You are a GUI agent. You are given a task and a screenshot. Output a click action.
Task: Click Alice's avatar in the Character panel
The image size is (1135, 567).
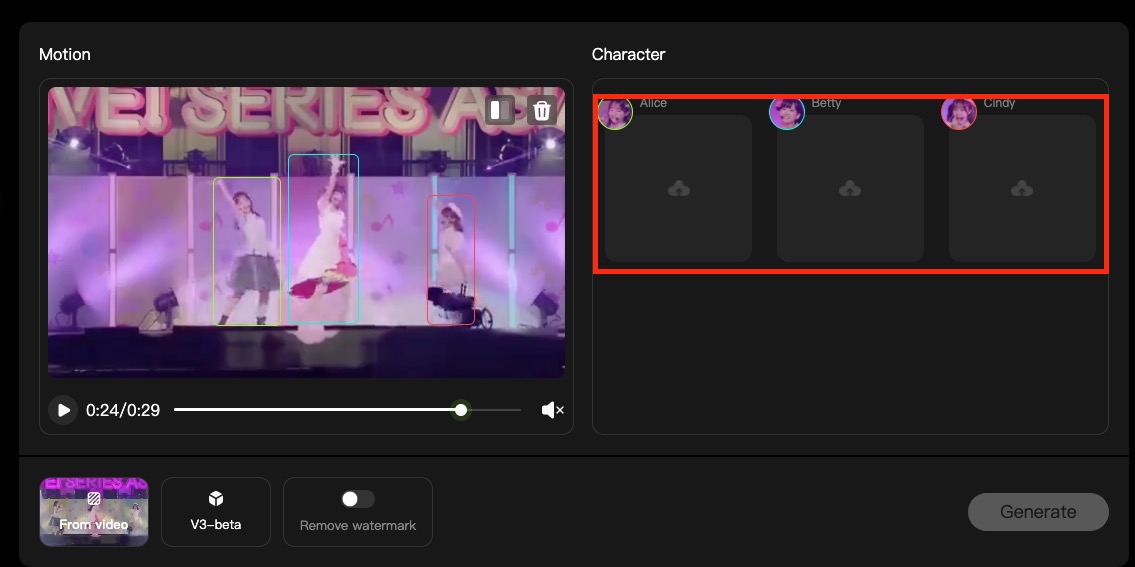pos(615,113)
